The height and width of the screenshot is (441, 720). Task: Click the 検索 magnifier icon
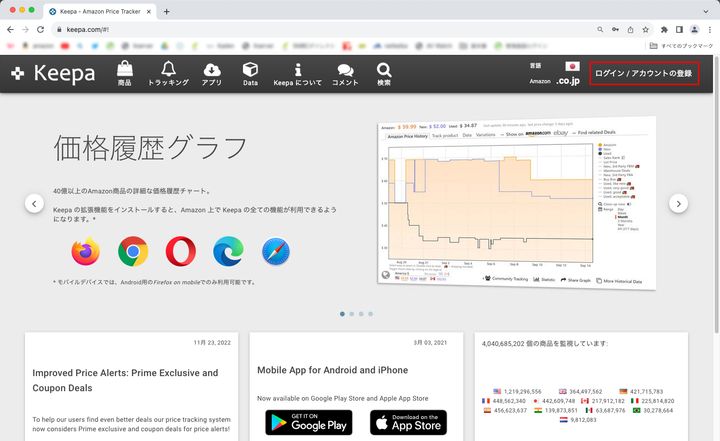[x=384, y=71]
